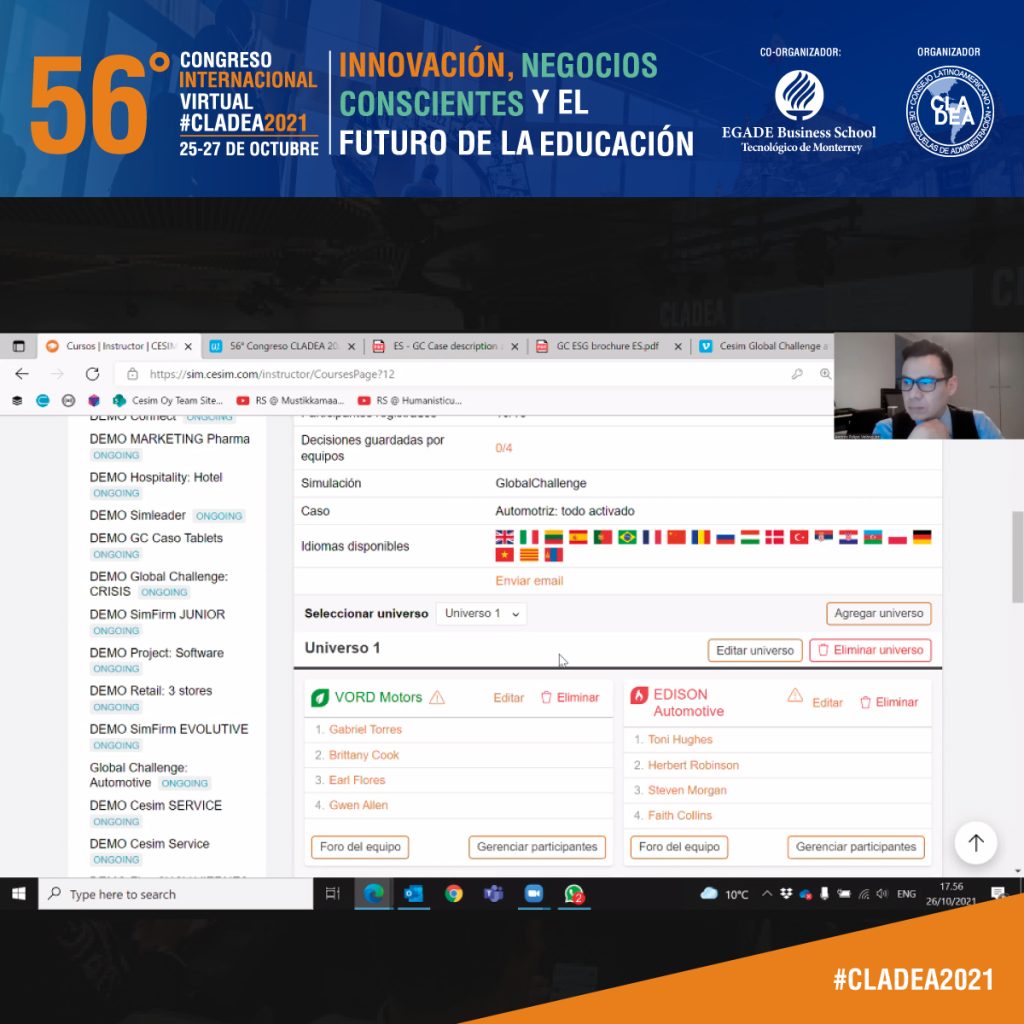Switch to the Cursos Instructor CESIM tab

click(118, 346)
